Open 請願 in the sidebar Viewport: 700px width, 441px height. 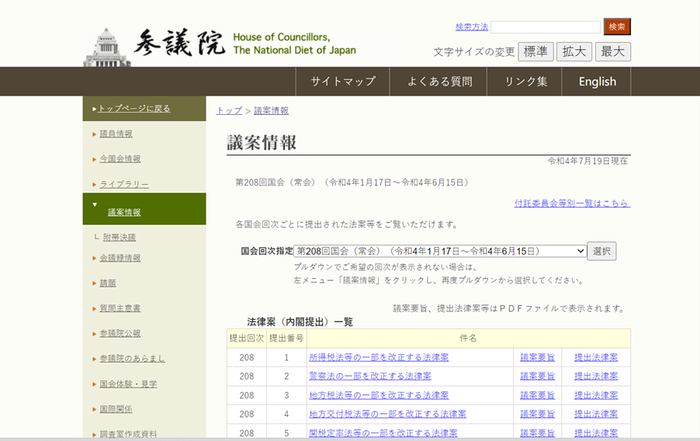pyautogui.click(x=108, y=283)
